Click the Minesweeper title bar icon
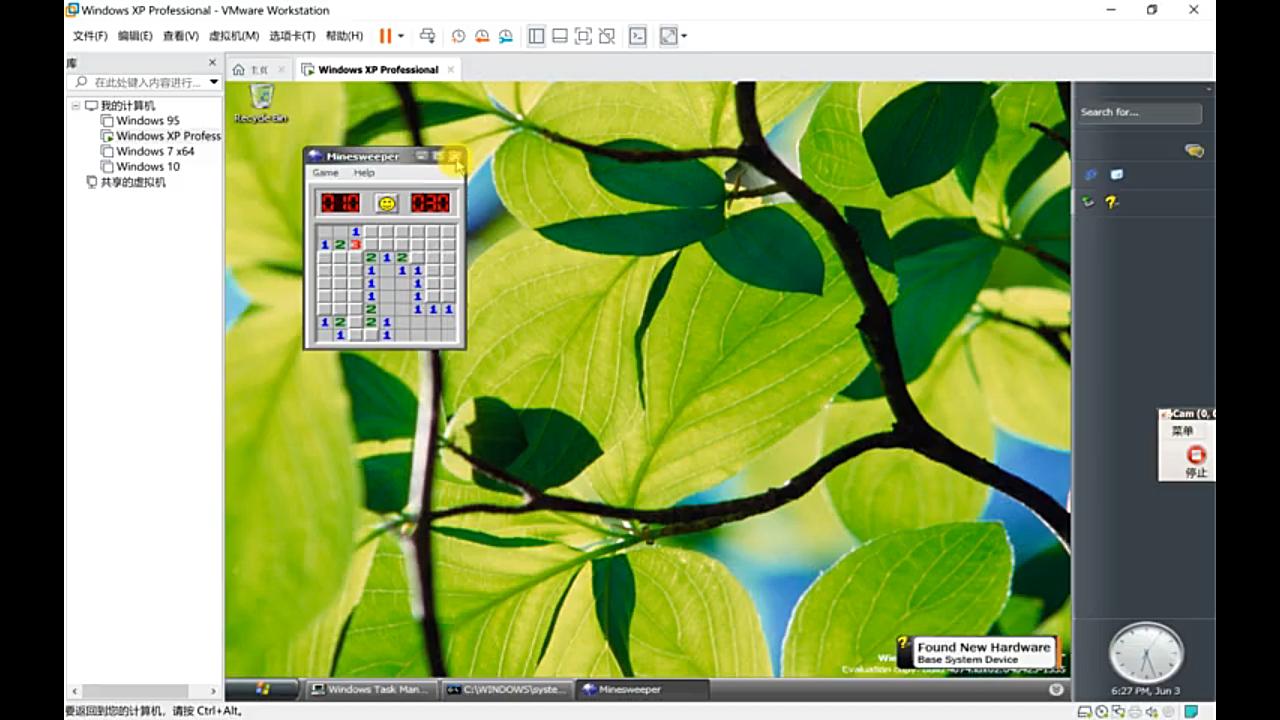Viewport: 1280px width, 720px height. coord(315,156)
